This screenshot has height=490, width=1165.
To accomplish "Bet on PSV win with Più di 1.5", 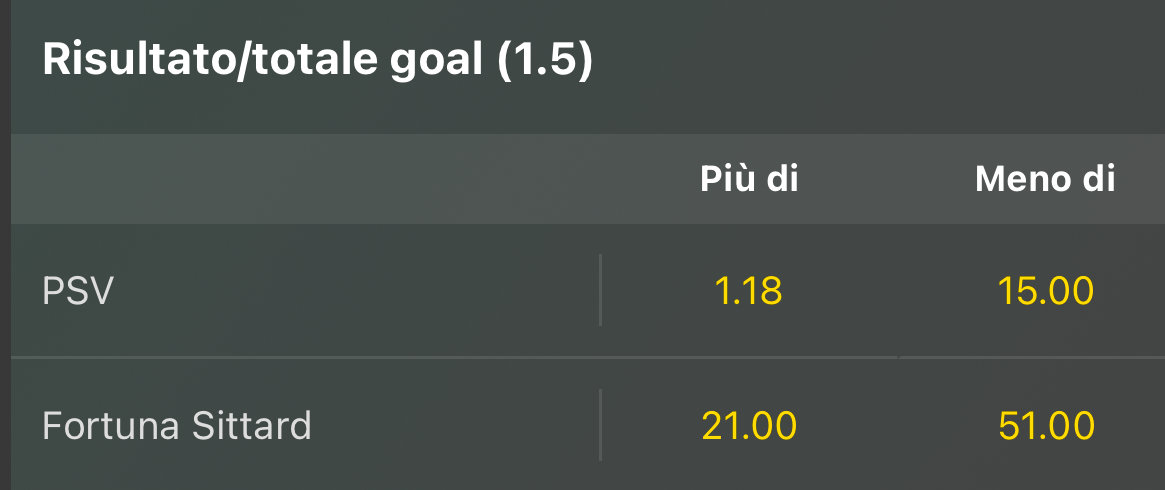I will pos(748,291).
